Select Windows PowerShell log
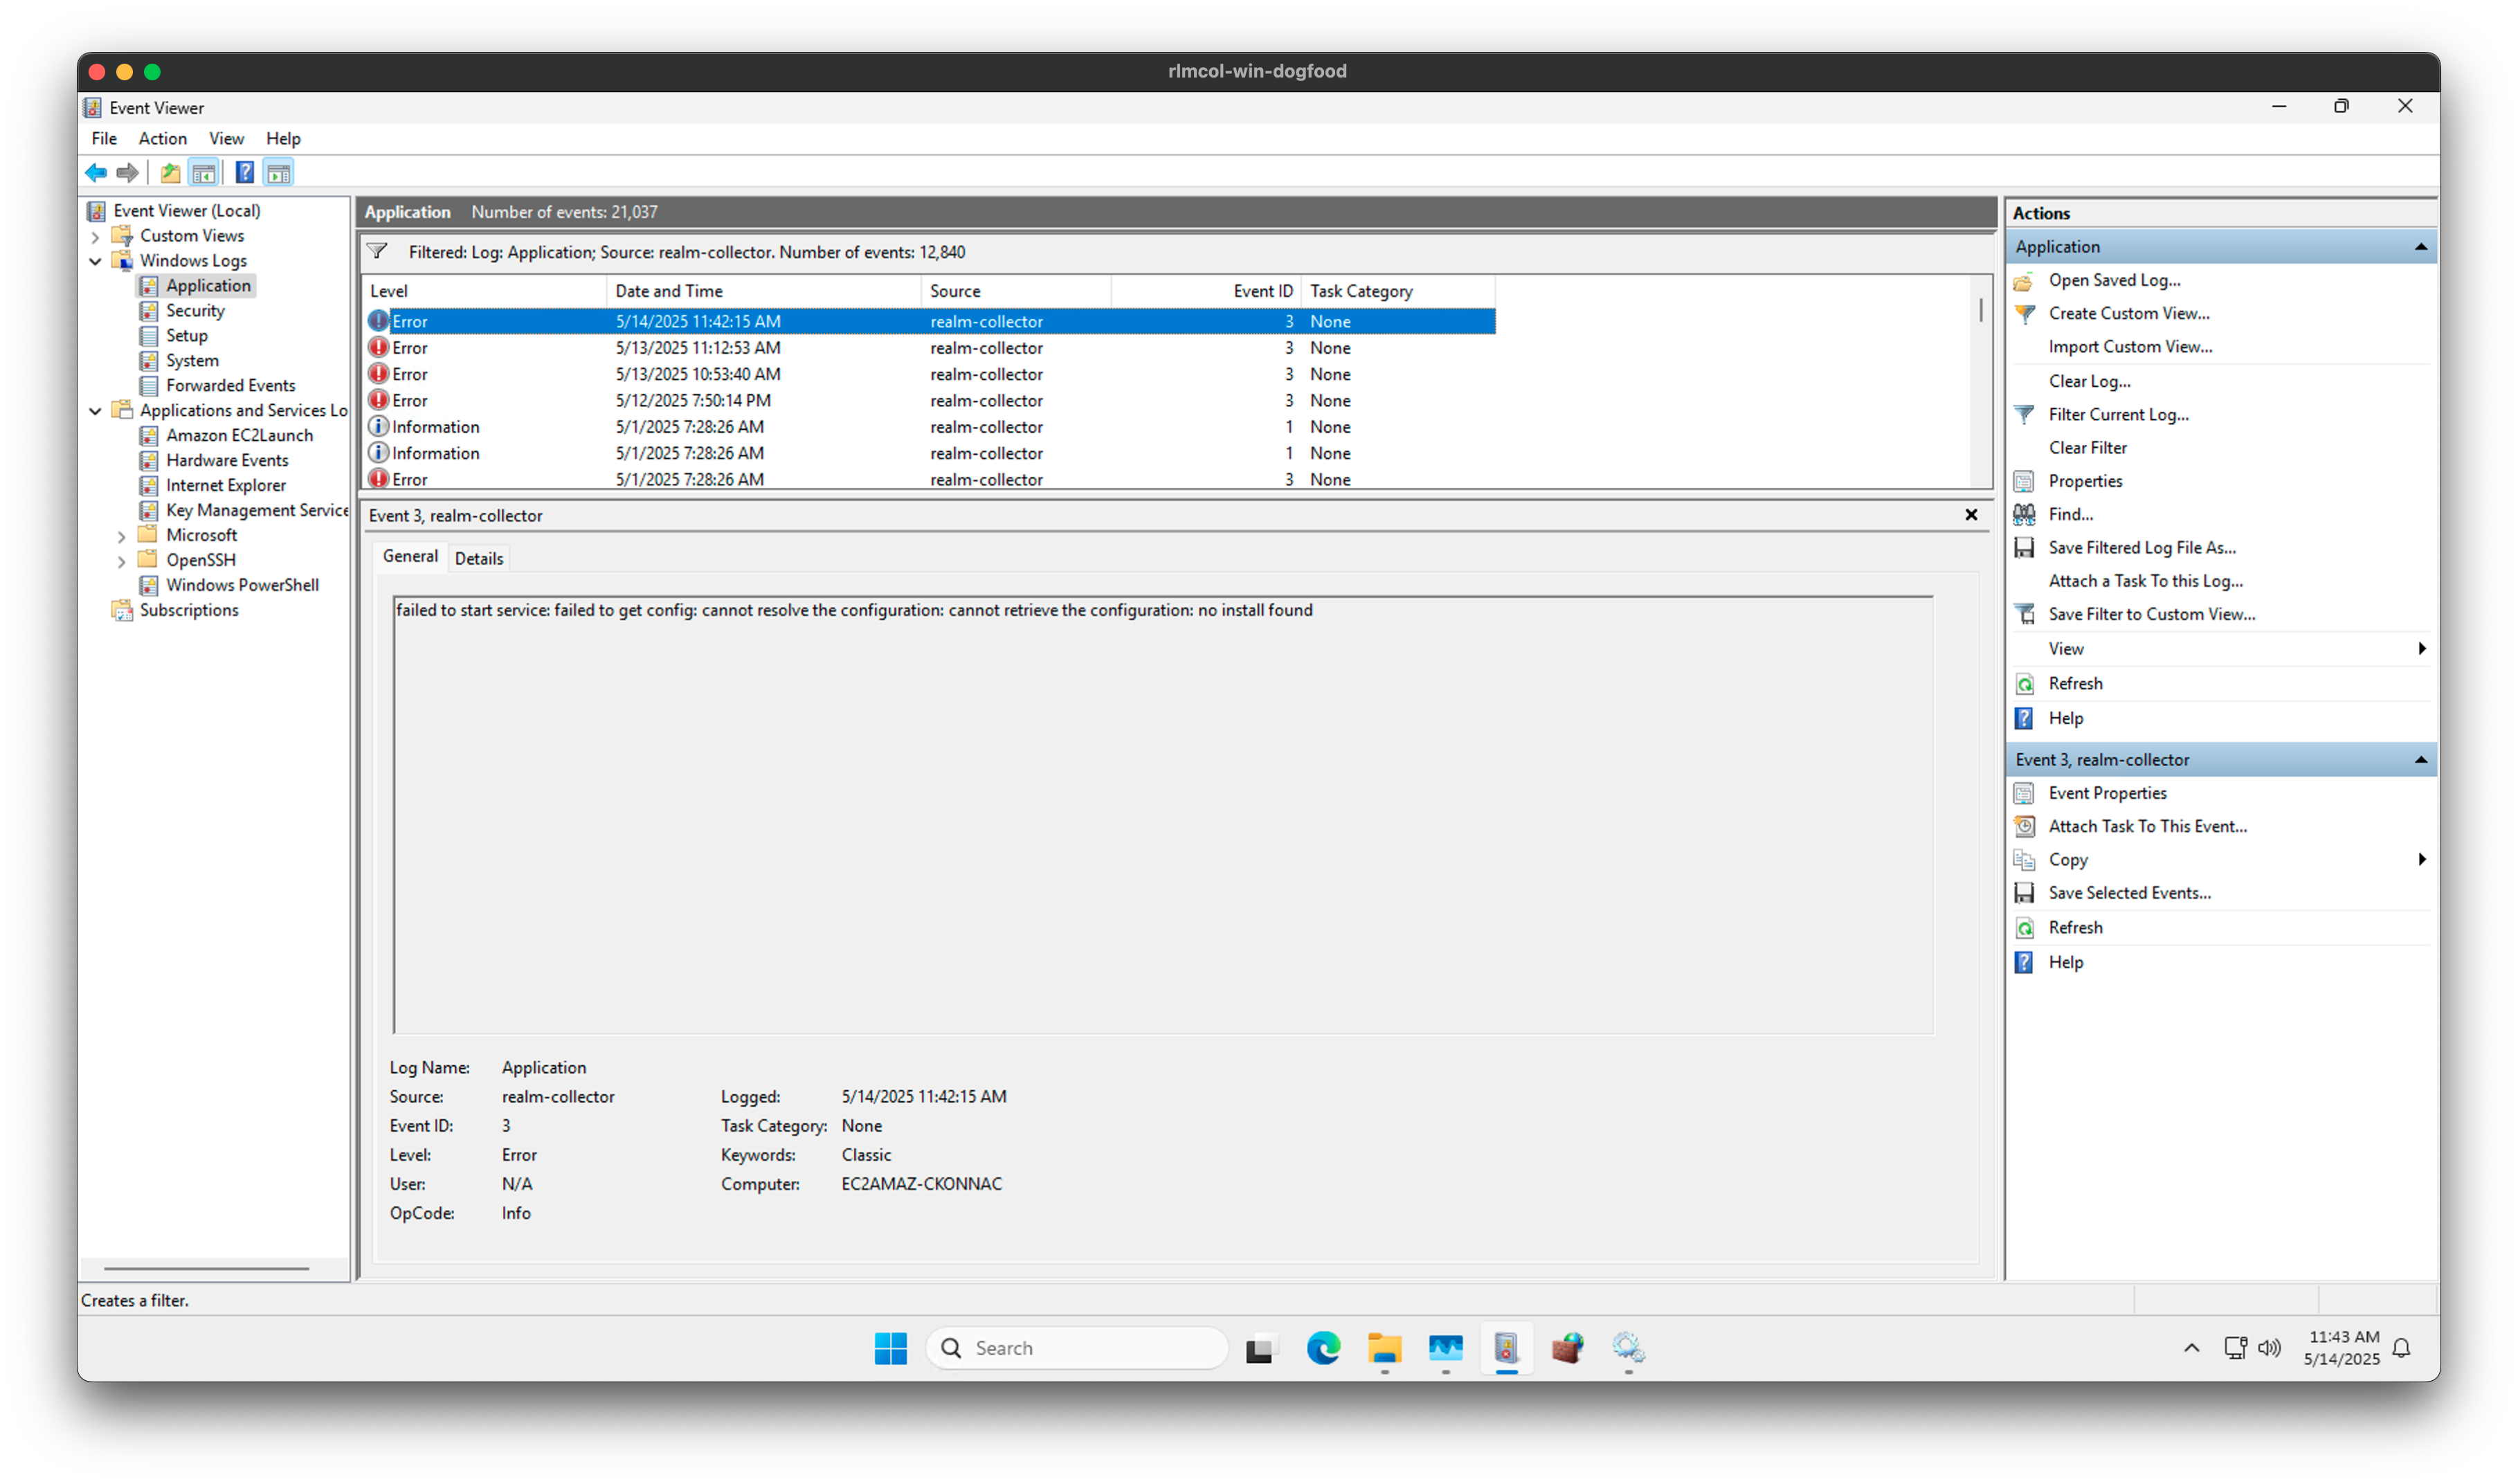2518x1484 pixels. [242, 586]
